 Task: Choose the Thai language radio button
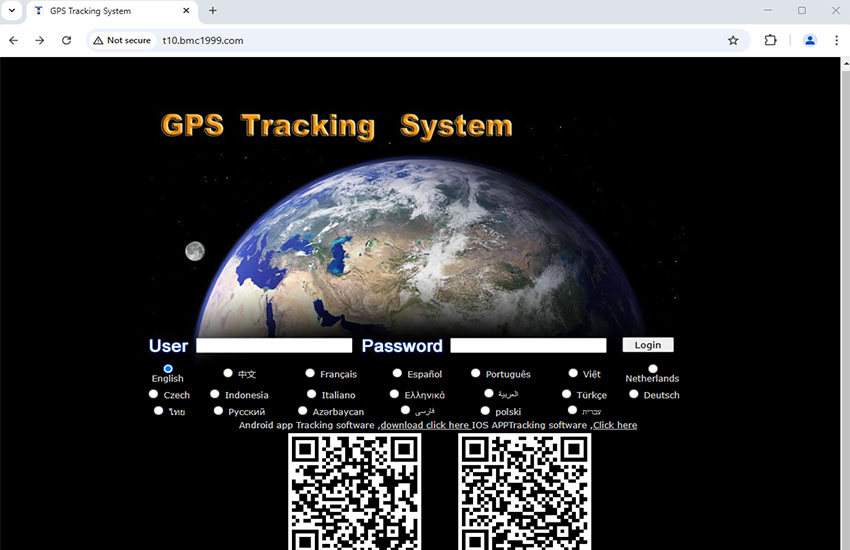tap(158, 411)
